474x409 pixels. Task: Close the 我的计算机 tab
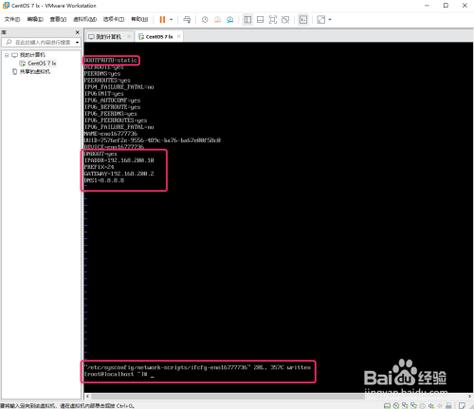pos(129,36)
